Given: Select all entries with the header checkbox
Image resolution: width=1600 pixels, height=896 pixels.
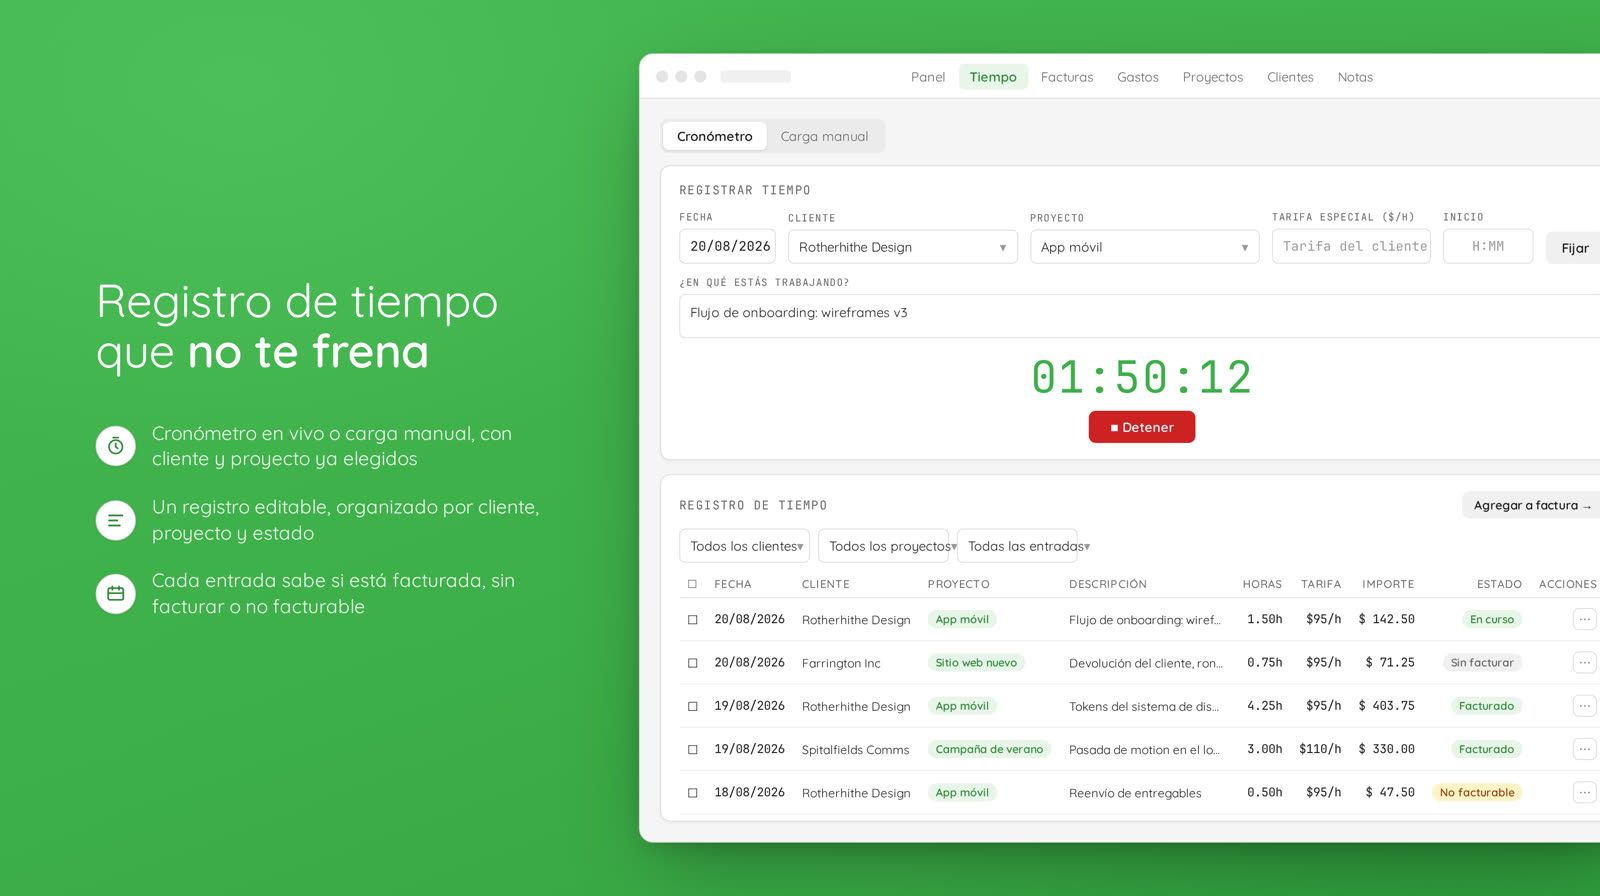Looking at the screenshot, I should click(x=692, y=584).
